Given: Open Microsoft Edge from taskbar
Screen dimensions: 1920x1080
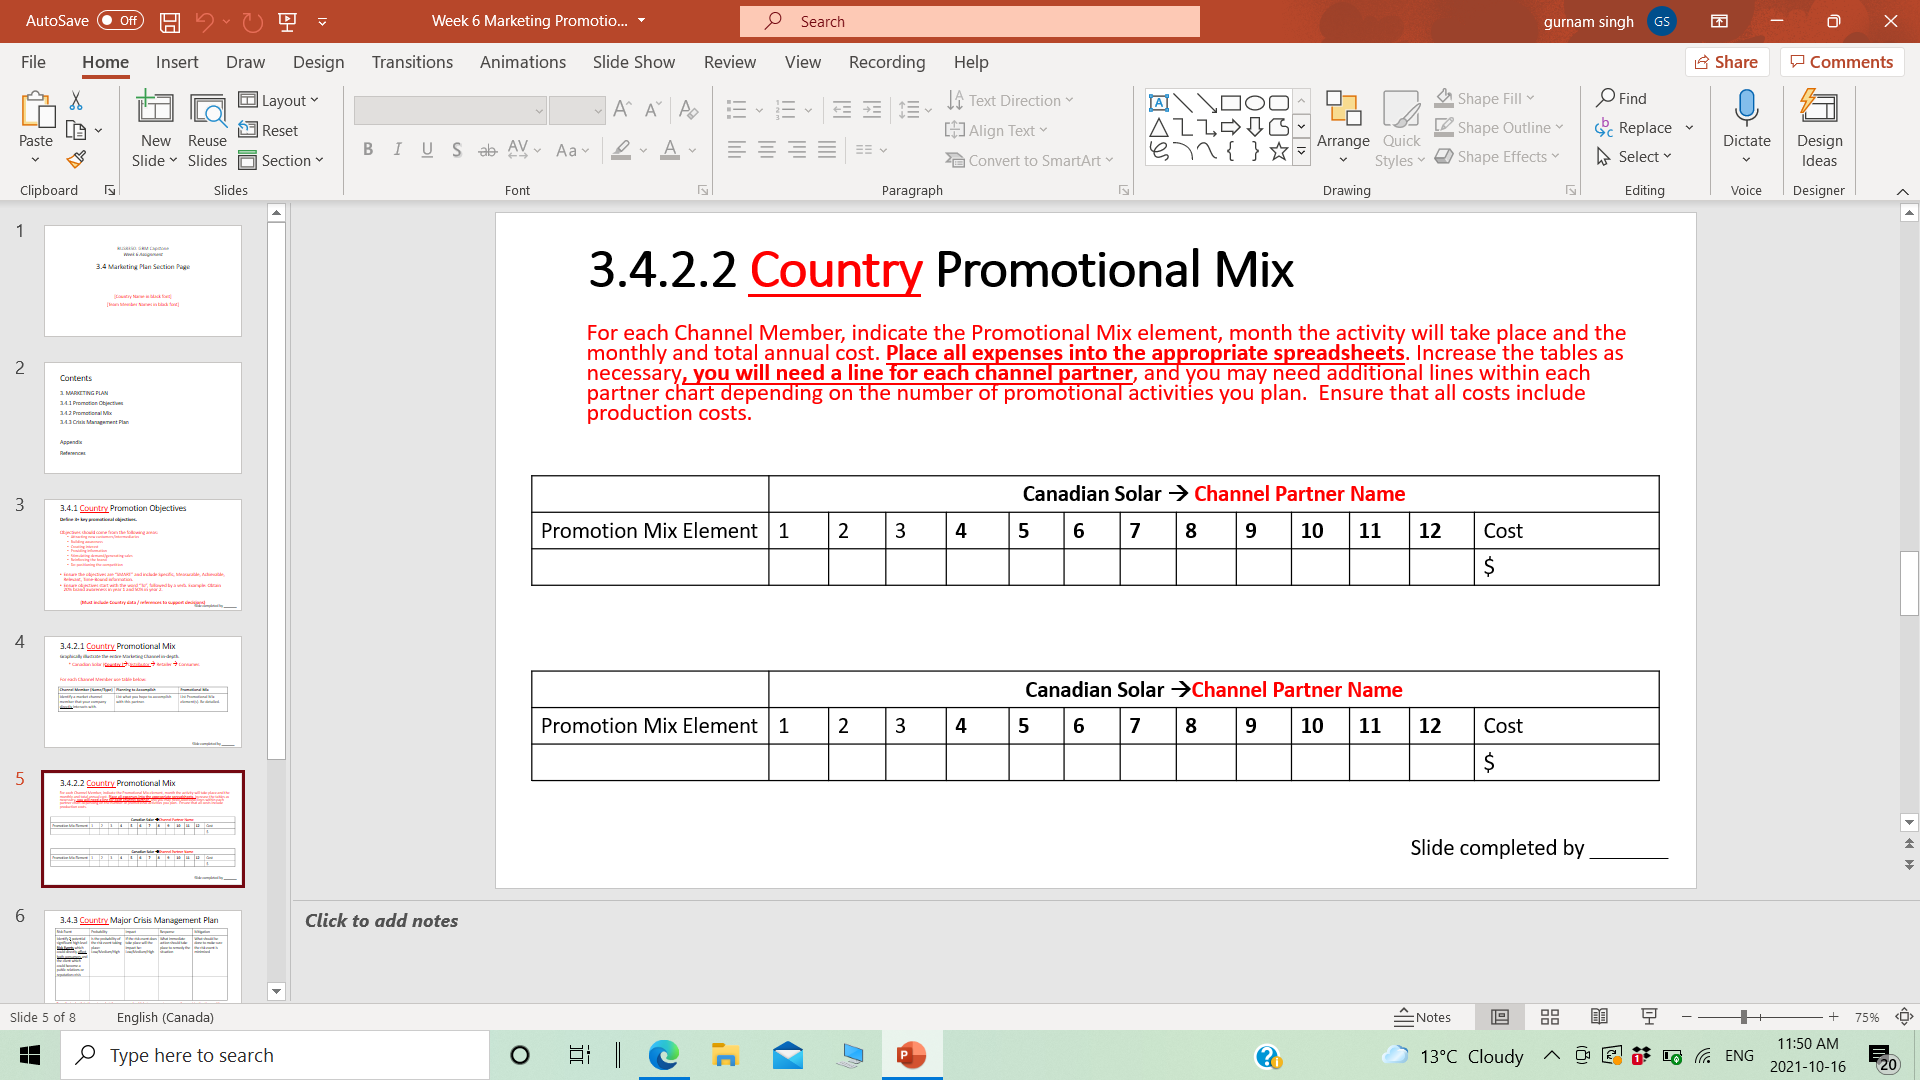Looking at the screenshot, I should pos(663,1055).
